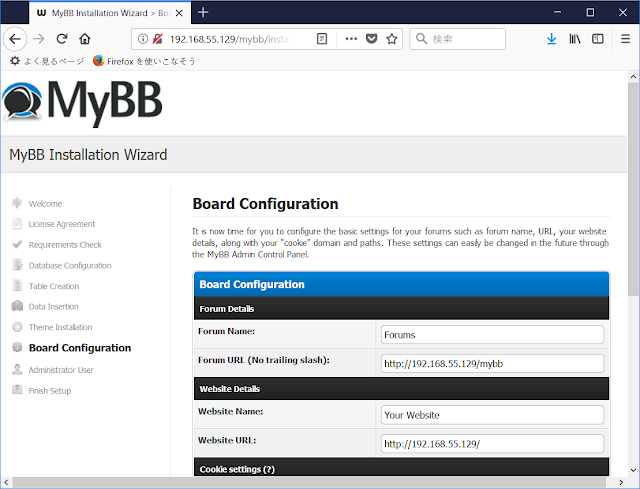Select Welcome in the wizard steps
The image size is (640, 489).
[45, 204]
